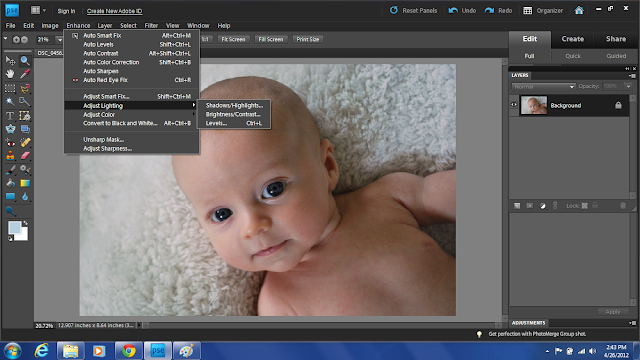Open the layer blend mode Normal dropdown
Viewport: 640px width, 360px height.
(x=543, y=87)
